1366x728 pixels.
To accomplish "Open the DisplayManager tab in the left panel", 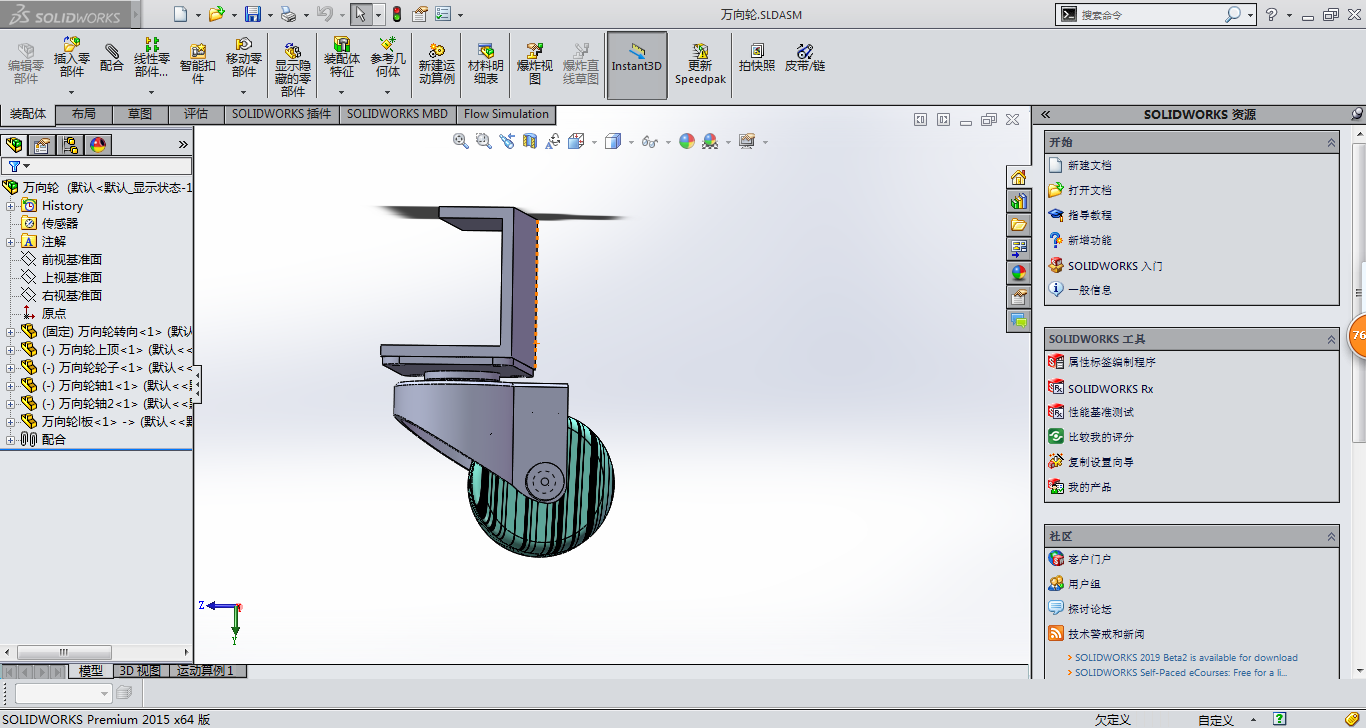I will pyautogui.click(x=98, y=145).
